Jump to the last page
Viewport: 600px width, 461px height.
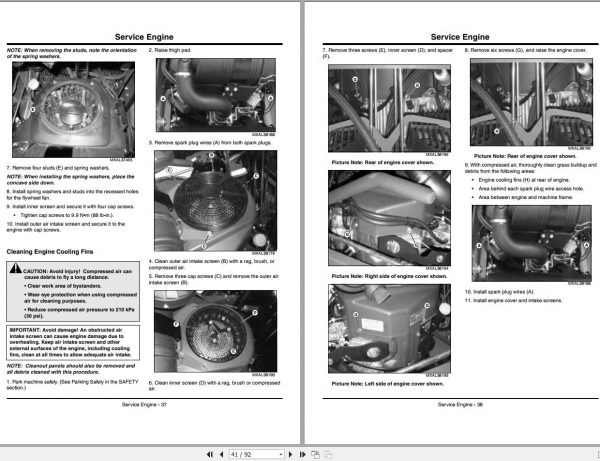point(302,454)
